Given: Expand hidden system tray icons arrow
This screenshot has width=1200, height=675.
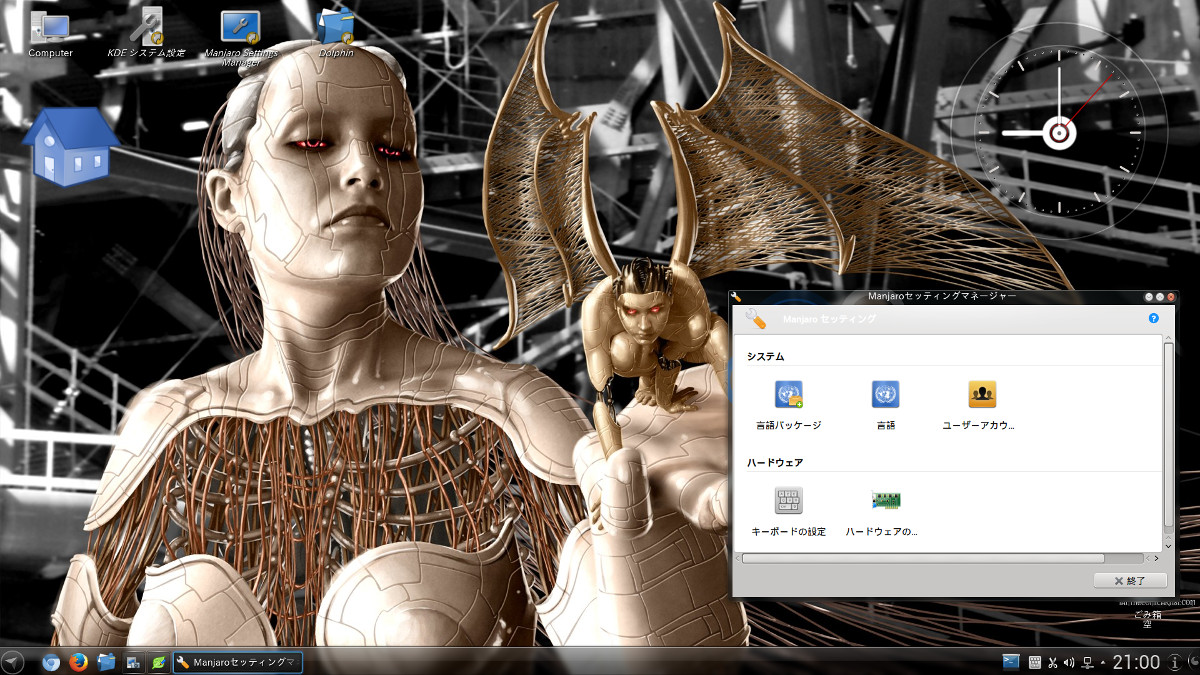Looking at the screenshot, I should coord(1103,662).
